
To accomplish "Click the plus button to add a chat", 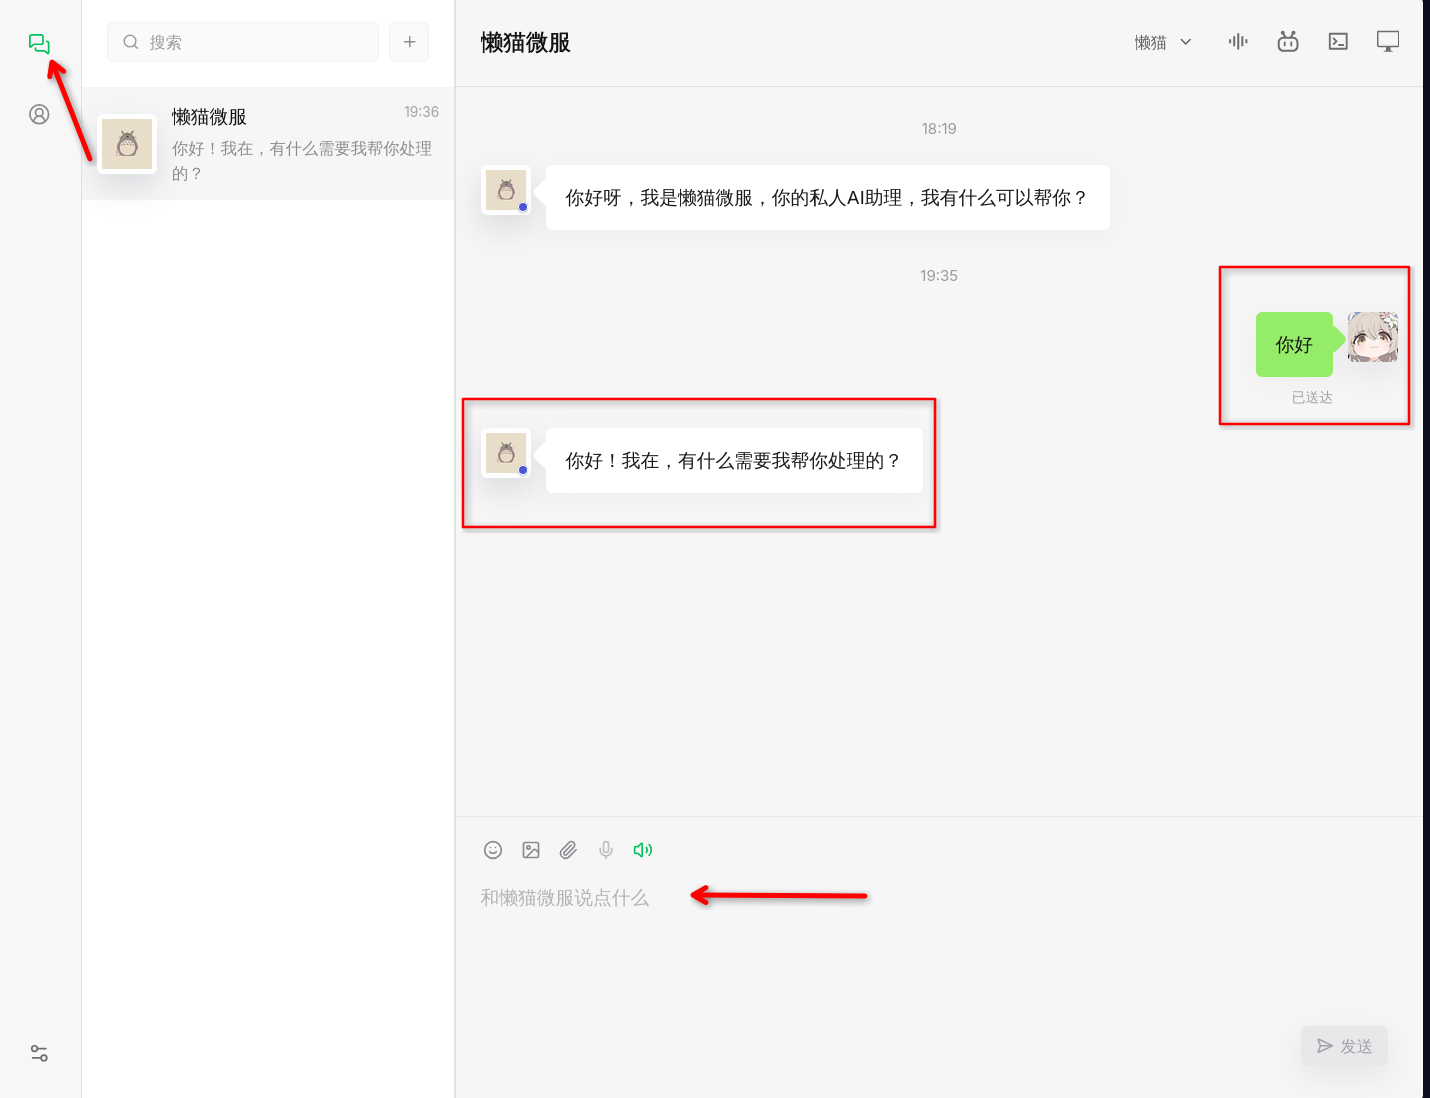I will click(409, 42).
